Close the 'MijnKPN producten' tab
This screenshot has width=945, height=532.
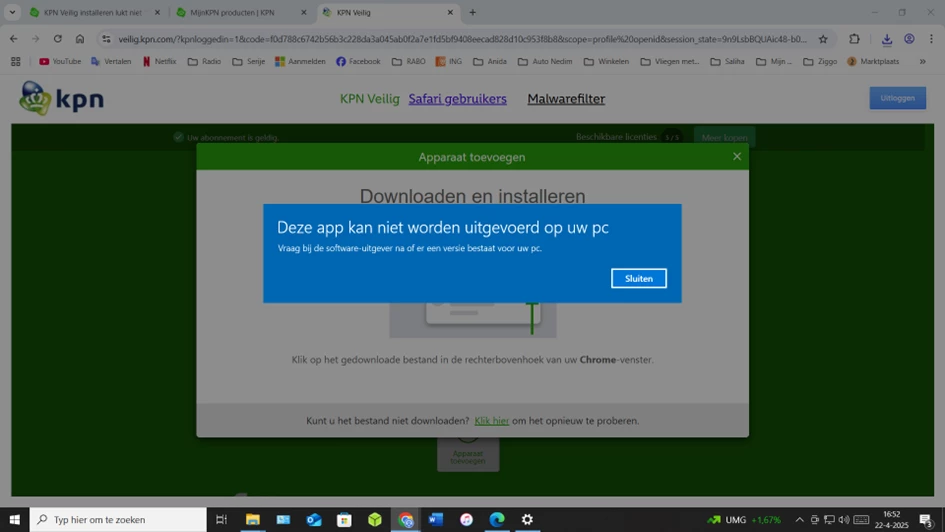(304, 12)
